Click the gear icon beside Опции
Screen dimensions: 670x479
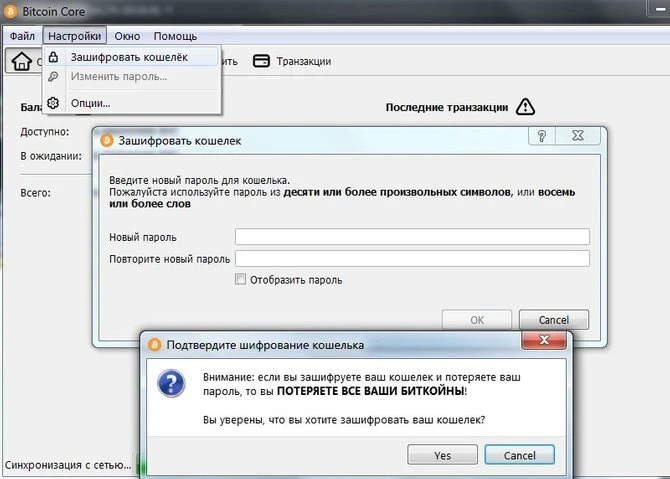point(53,103)
